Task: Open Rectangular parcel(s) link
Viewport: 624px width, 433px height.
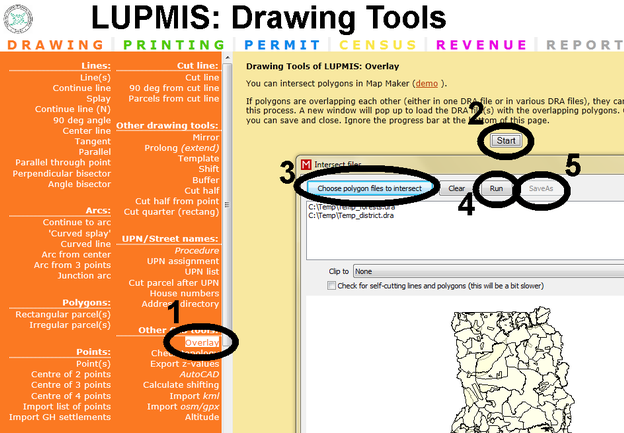Action: (63, 314)
